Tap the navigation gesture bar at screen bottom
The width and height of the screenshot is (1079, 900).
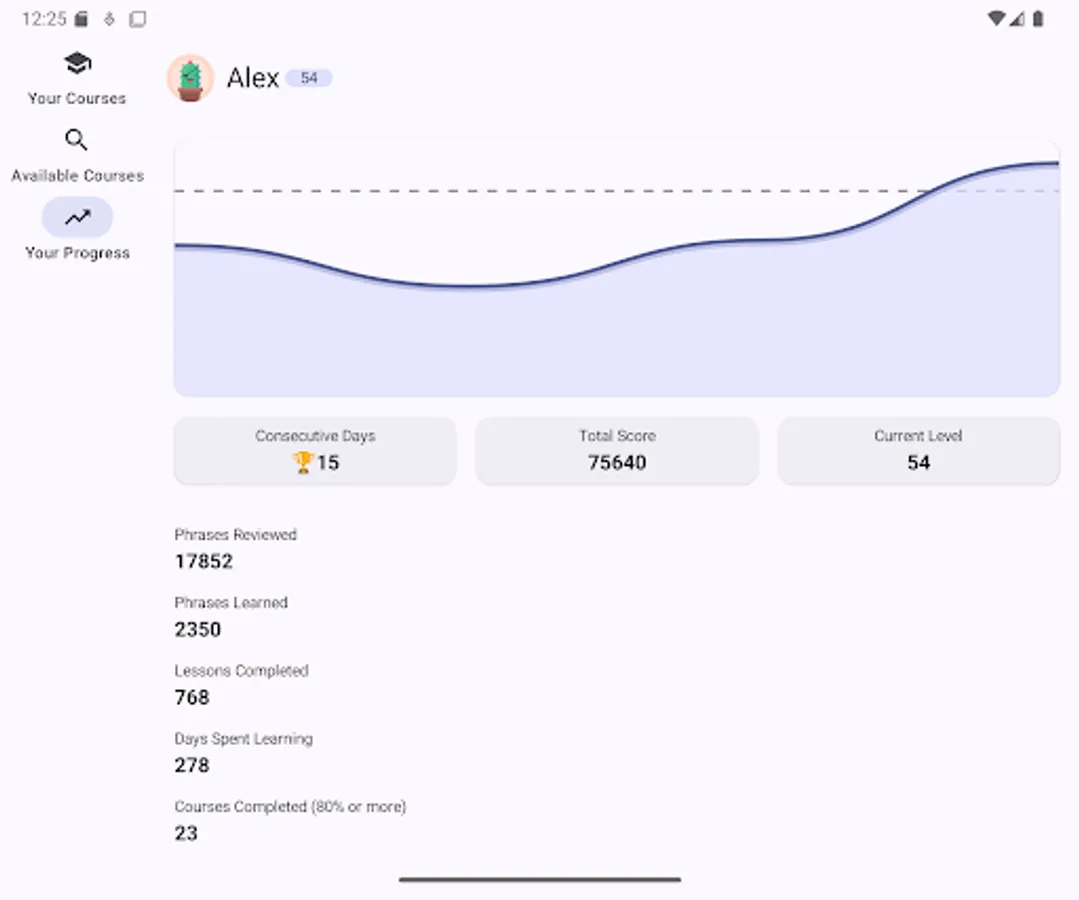tap(539, 879)
